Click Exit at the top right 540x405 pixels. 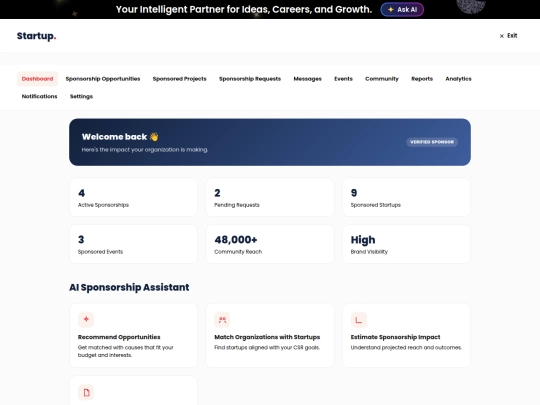(508, 35)
